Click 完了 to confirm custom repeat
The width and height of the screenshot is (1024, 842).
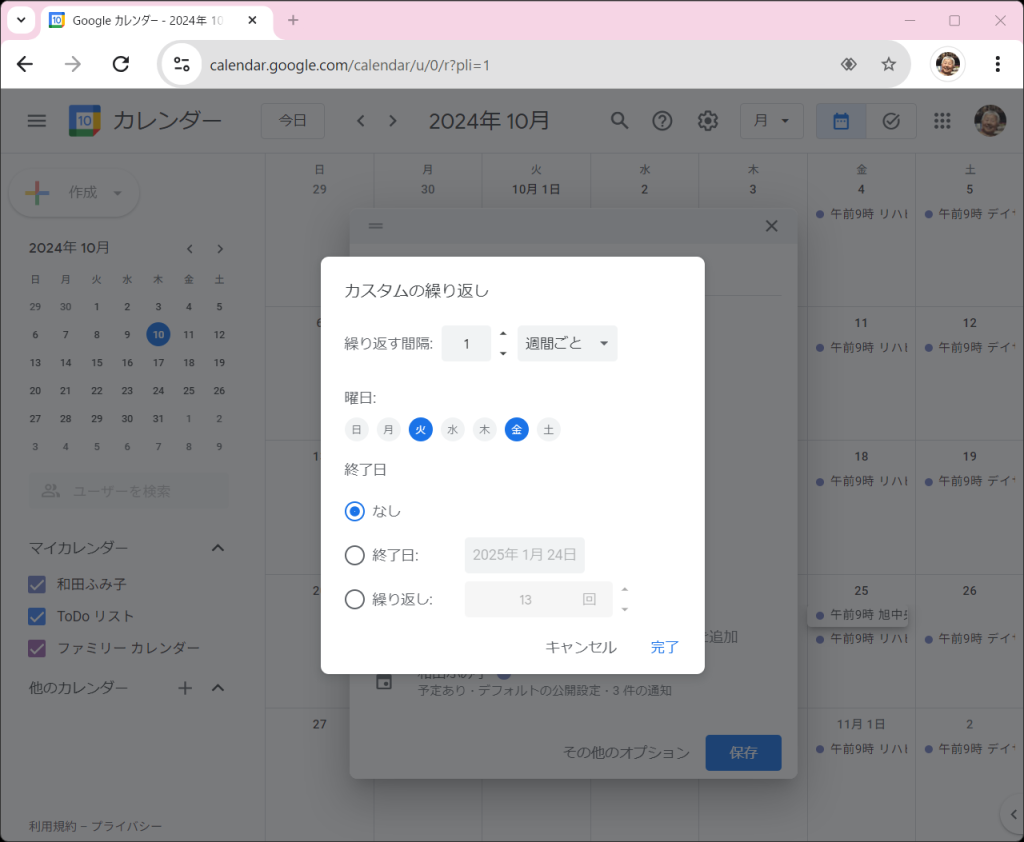pyautogui.click(x=665, y=647)
